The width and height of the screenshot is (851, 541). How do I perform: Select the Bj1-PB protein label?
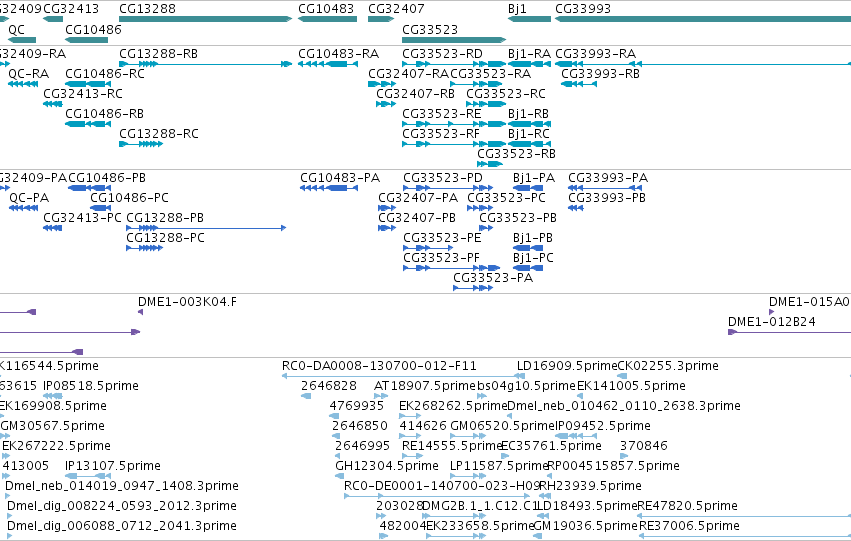point(533,238)
